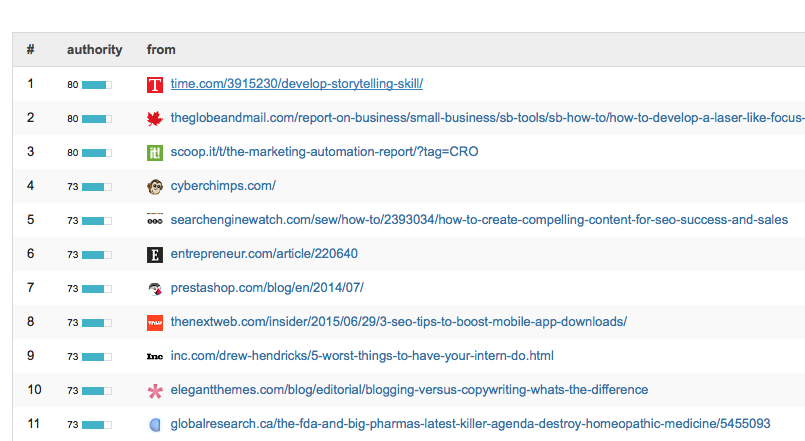Click the # column header

pyautogui.click(x=31, y=50)
